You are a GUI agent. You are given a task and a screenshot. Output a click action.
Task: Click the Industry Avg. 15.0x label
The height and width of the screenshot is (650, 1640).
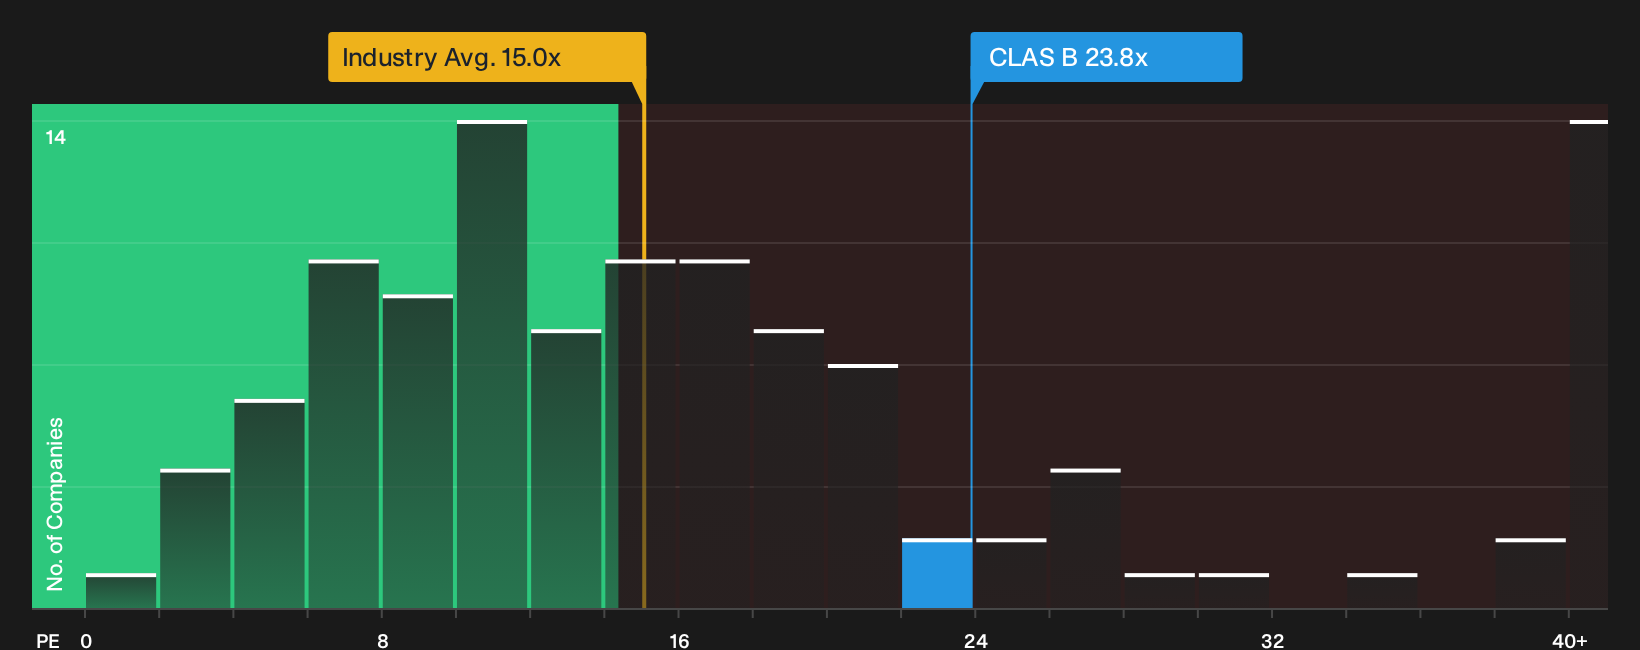pyautogui.click(x=487, y=57)
